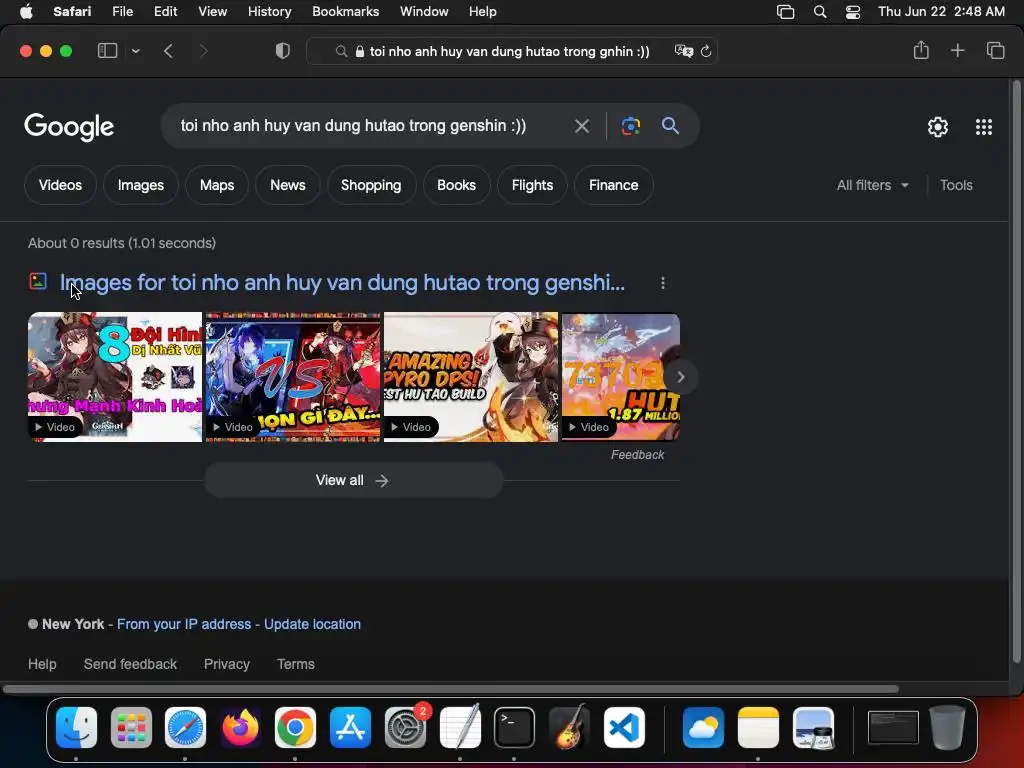1024x768 pixels.
Task: Click the Feedback link under images
Action: click(x=637, y=455)
